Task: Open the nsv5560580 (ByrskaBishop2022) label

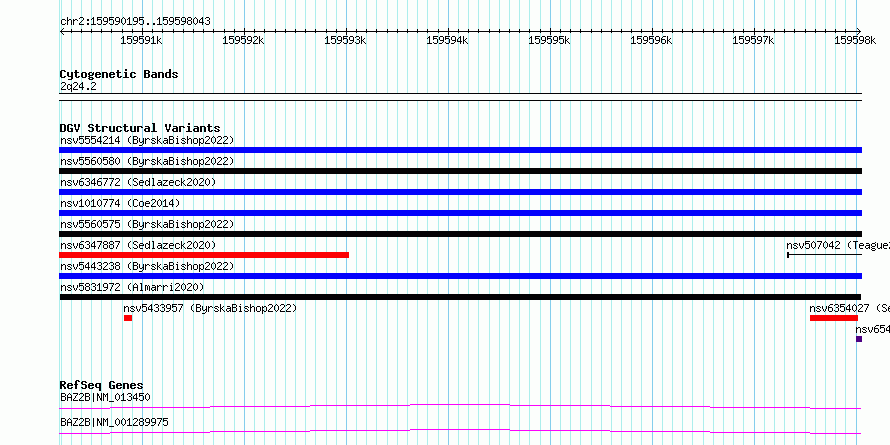Action: tap(147, 161)
